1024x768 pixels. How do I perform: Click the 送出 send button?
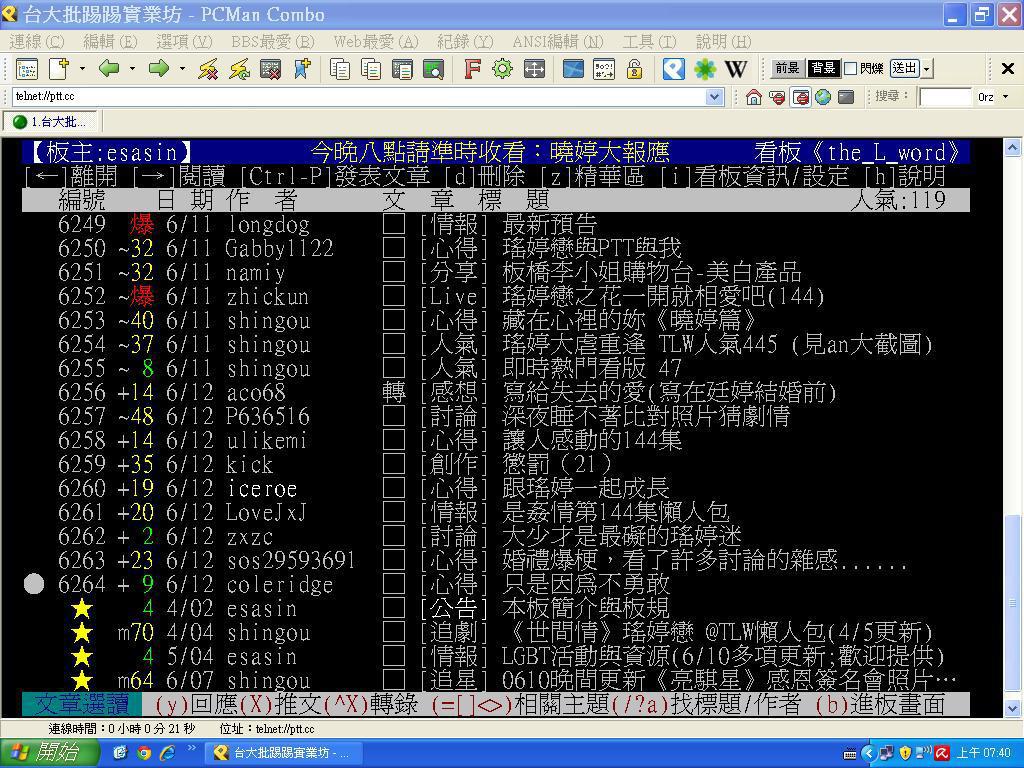pyautogui.click(x=904, y=69)
